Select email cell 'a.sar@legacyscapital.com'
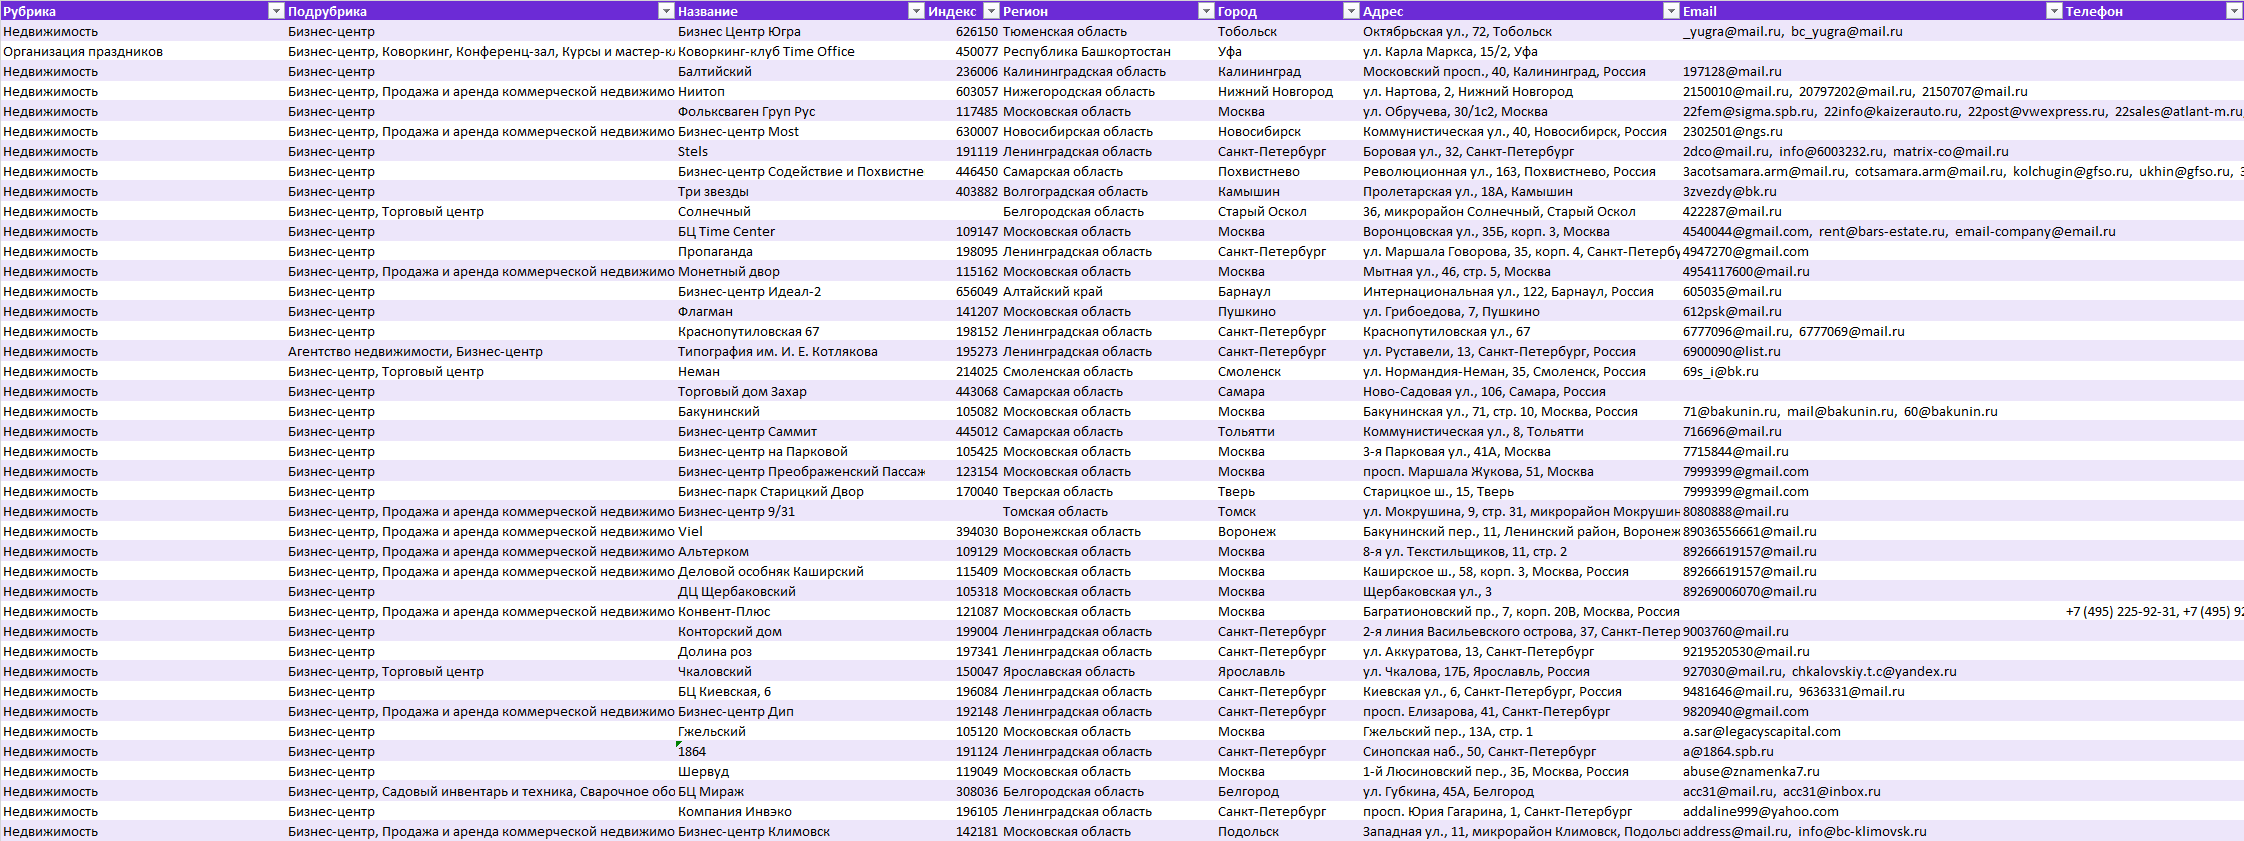The width and height of the screenshot is (2244, 841). (1871, 731)
